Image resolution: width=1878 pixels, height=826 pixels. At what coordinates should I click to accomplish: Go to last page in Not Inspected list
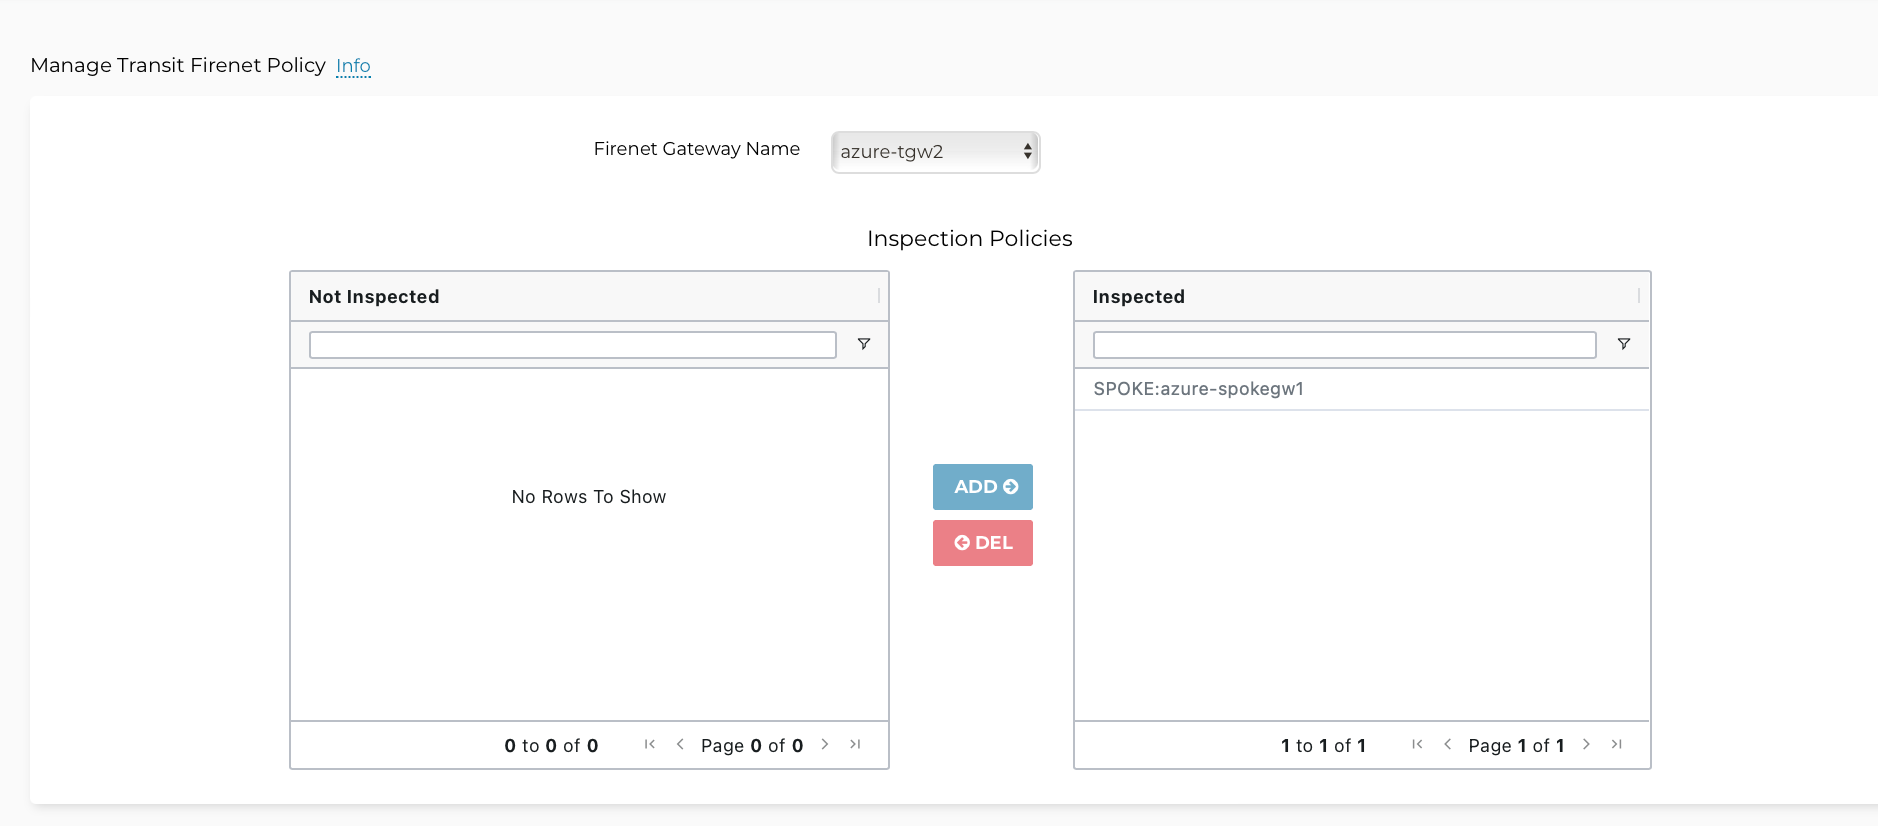point(855,744)
